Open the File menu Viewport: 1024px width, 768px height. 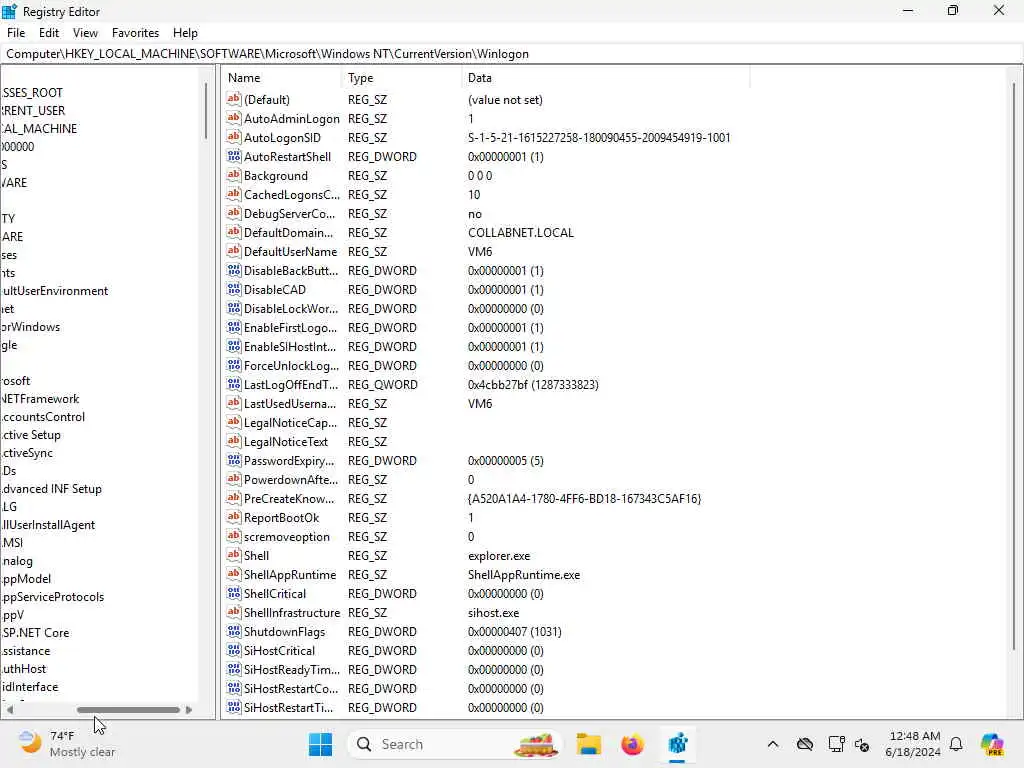point(16,33)
